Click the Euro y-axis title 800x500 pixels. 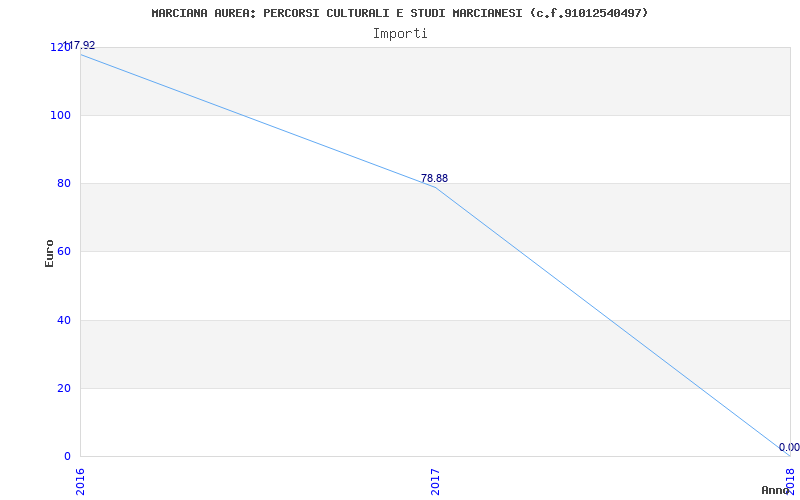point(49,253)
